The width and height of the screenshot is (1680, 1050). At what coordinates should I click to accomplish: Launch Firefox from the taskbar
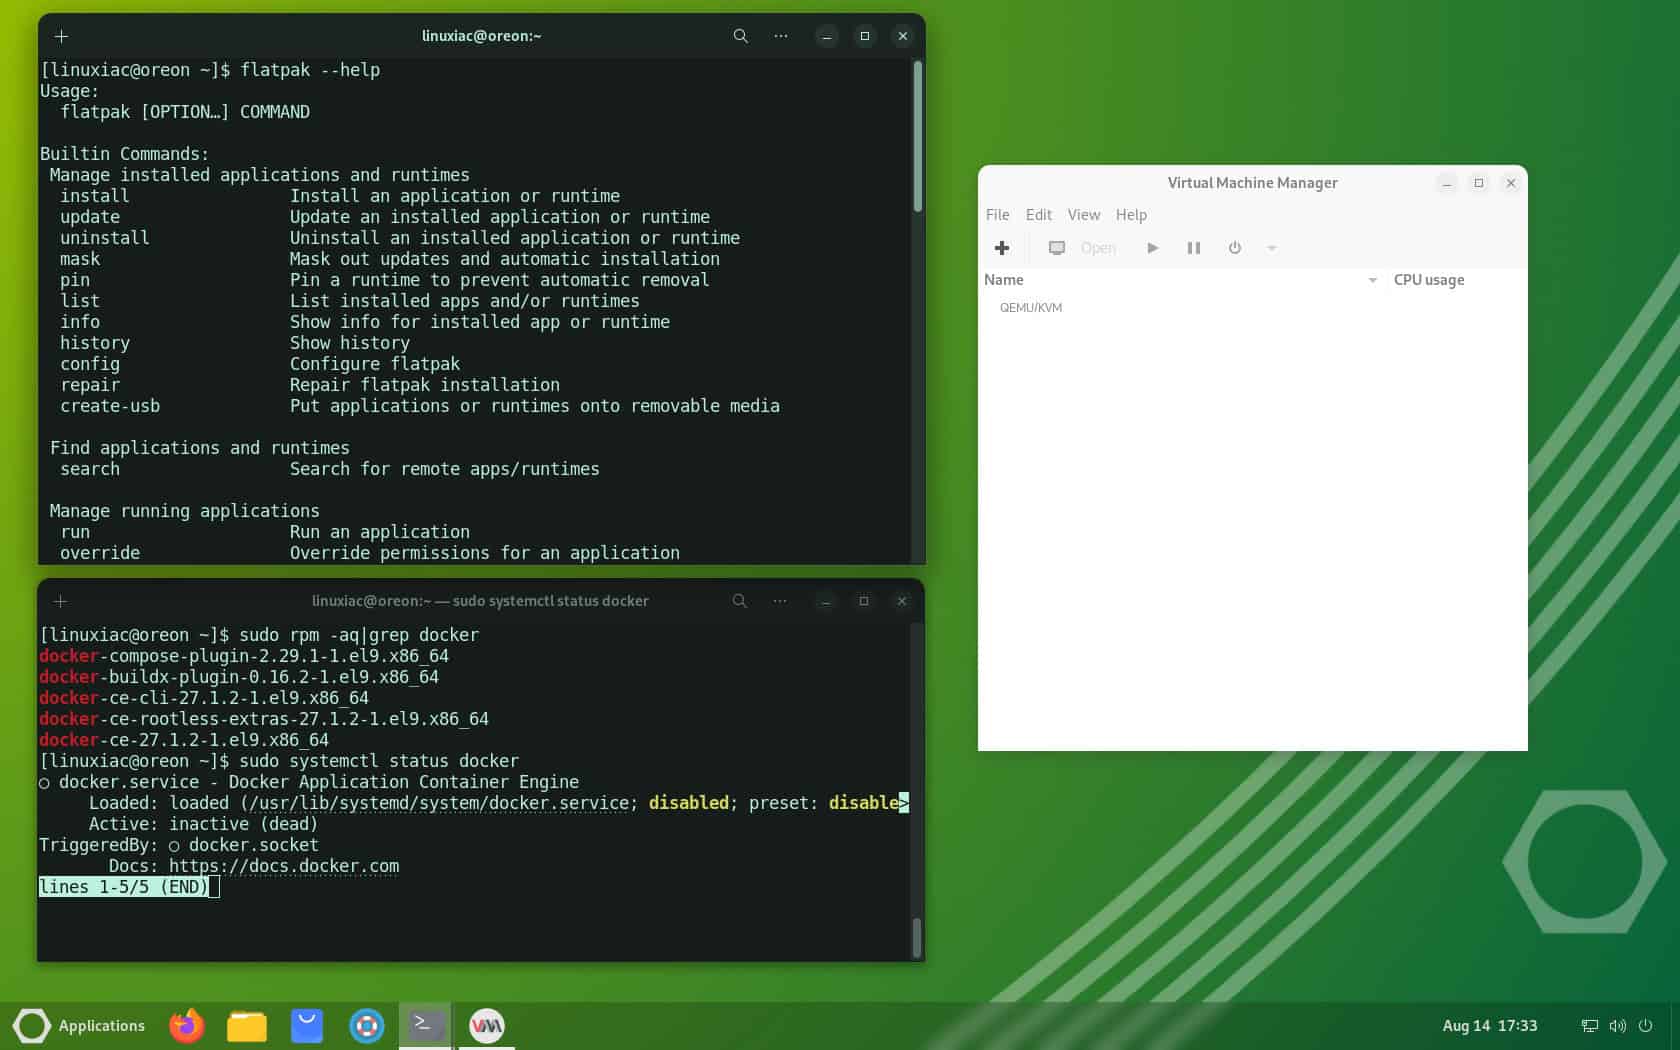coord(186,1025)
